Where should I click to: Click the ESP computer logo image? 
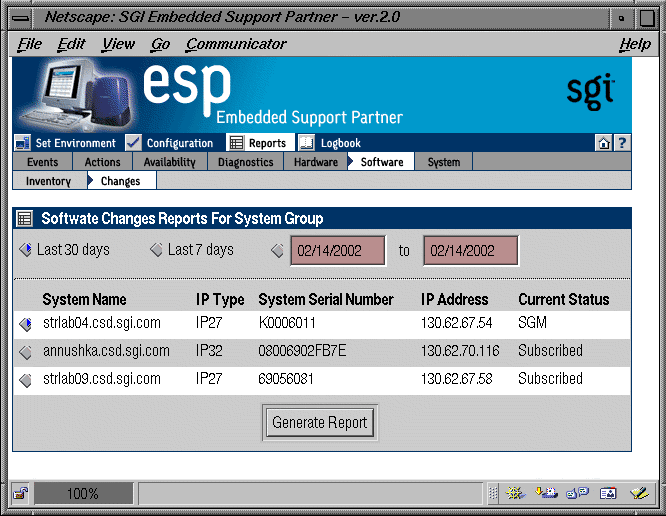[78, 95]
